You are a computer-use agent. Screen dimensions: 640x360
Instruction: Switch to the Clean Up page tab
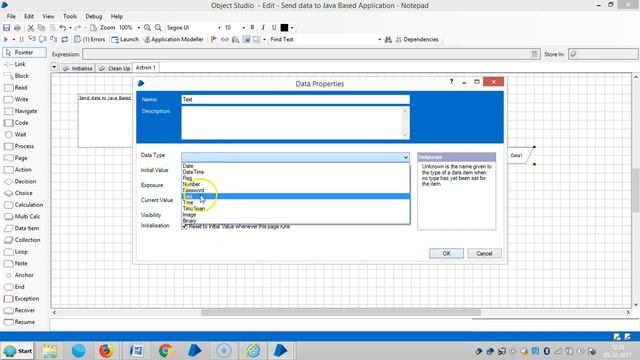point(114,68)
